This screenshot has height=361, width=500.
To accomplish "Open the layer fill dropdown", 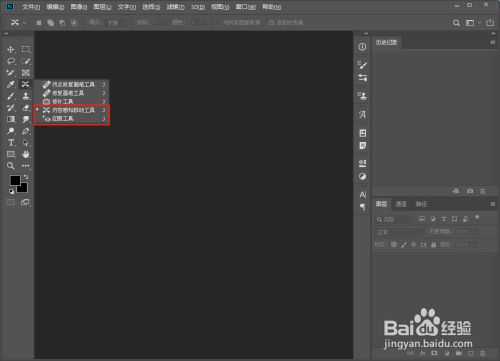I will click(x=476, y=245).
